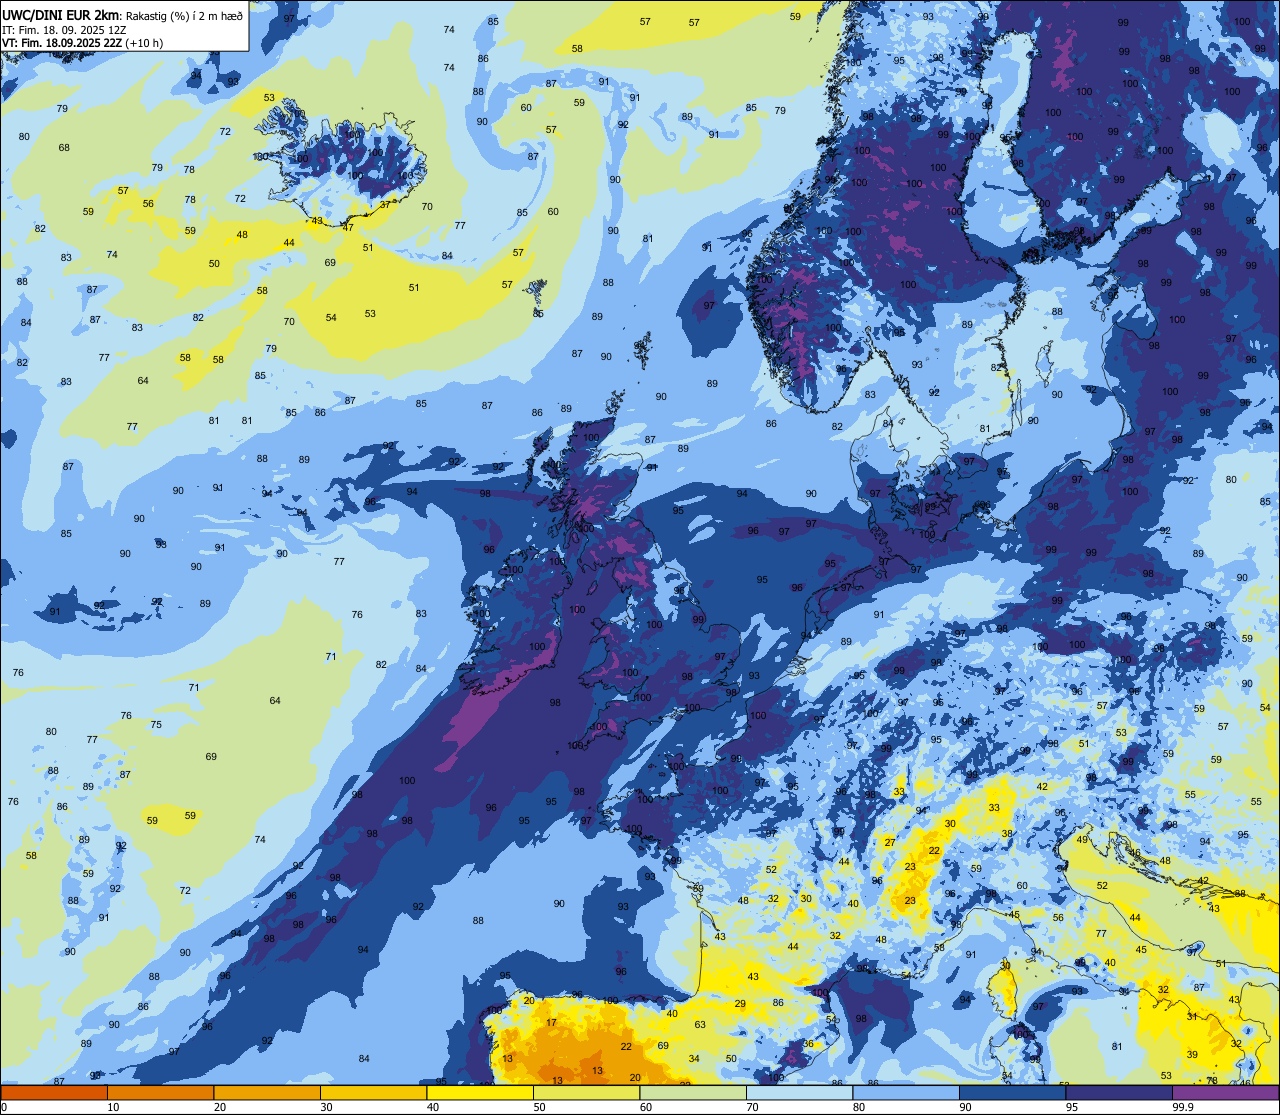This screenshot has height=1115, width=1280.
Task: Click the purple above-99.9% legend swatch
Action: [1225, 1092]
